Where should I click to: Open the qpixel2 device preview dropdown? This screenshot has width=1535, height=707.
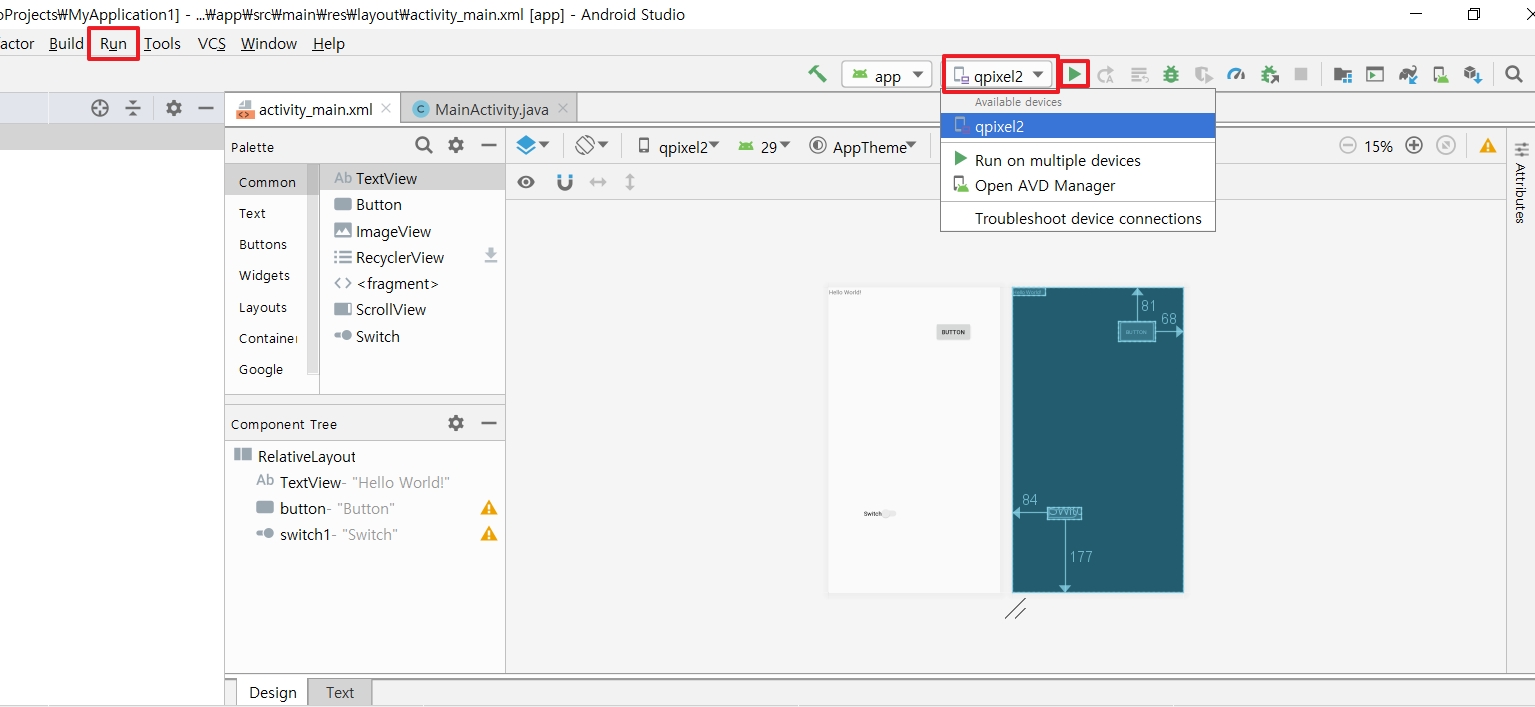click(679, 146)
